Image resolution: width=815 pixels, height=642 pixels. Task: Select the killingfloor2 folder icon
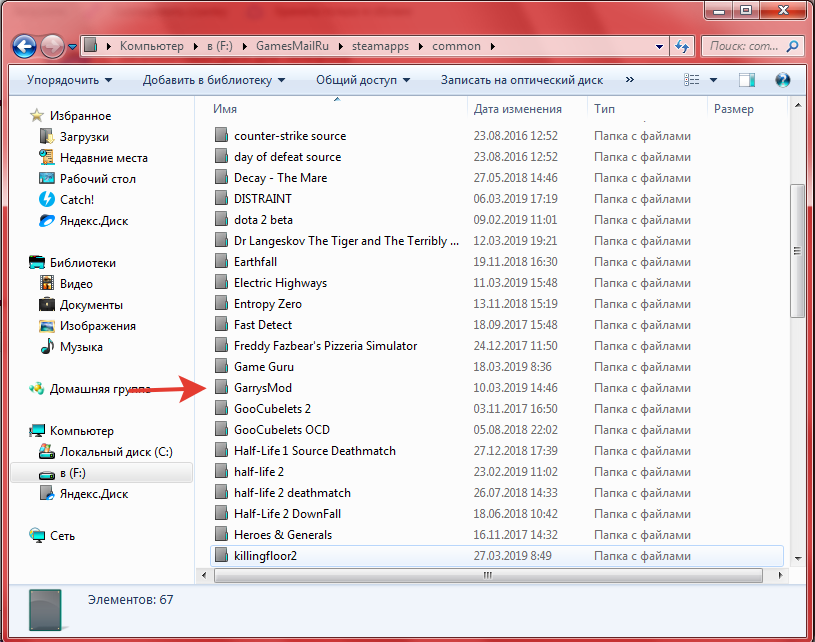tap(221, 555)
